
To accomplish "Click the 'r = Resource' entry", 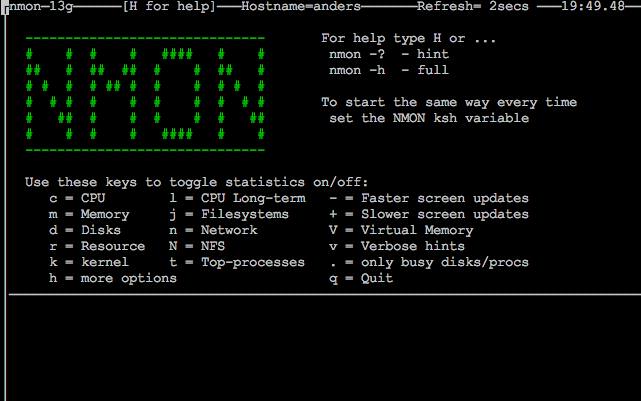I will 97,246.
